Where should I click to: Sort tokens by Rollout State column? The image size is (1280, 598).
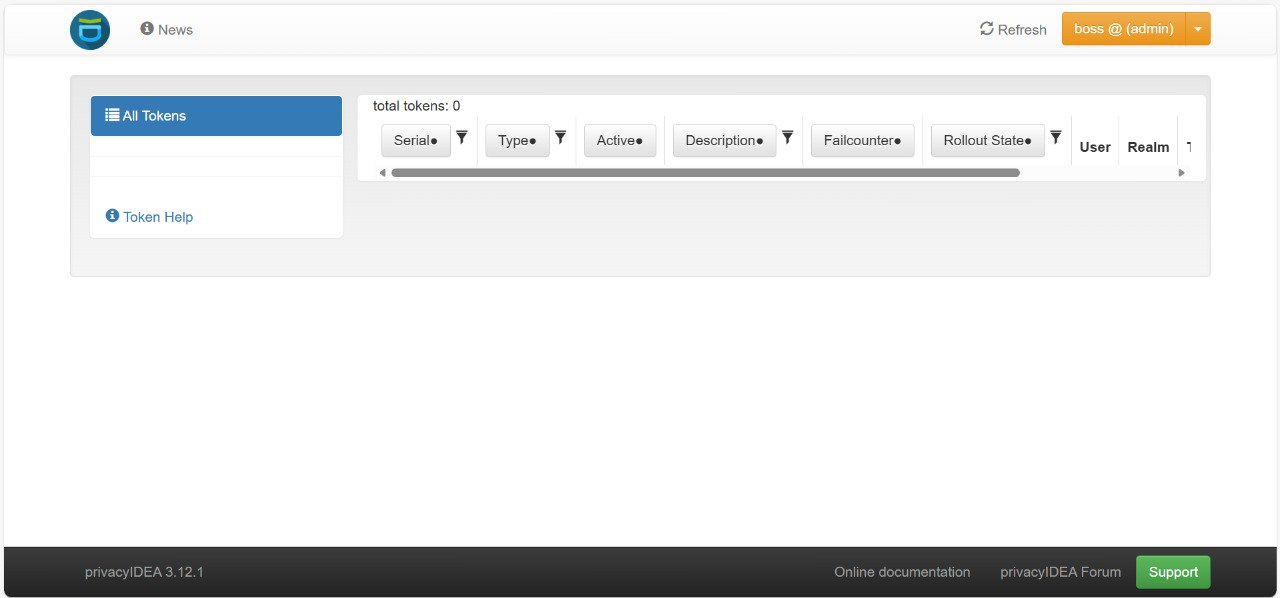coord(987,141)
